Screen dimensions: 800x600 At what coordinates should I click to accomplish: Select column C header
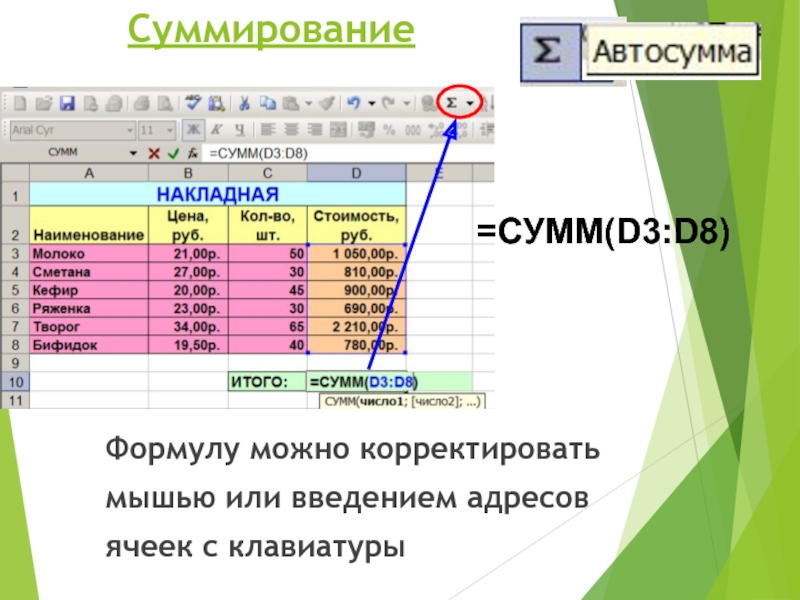[267, 173]
